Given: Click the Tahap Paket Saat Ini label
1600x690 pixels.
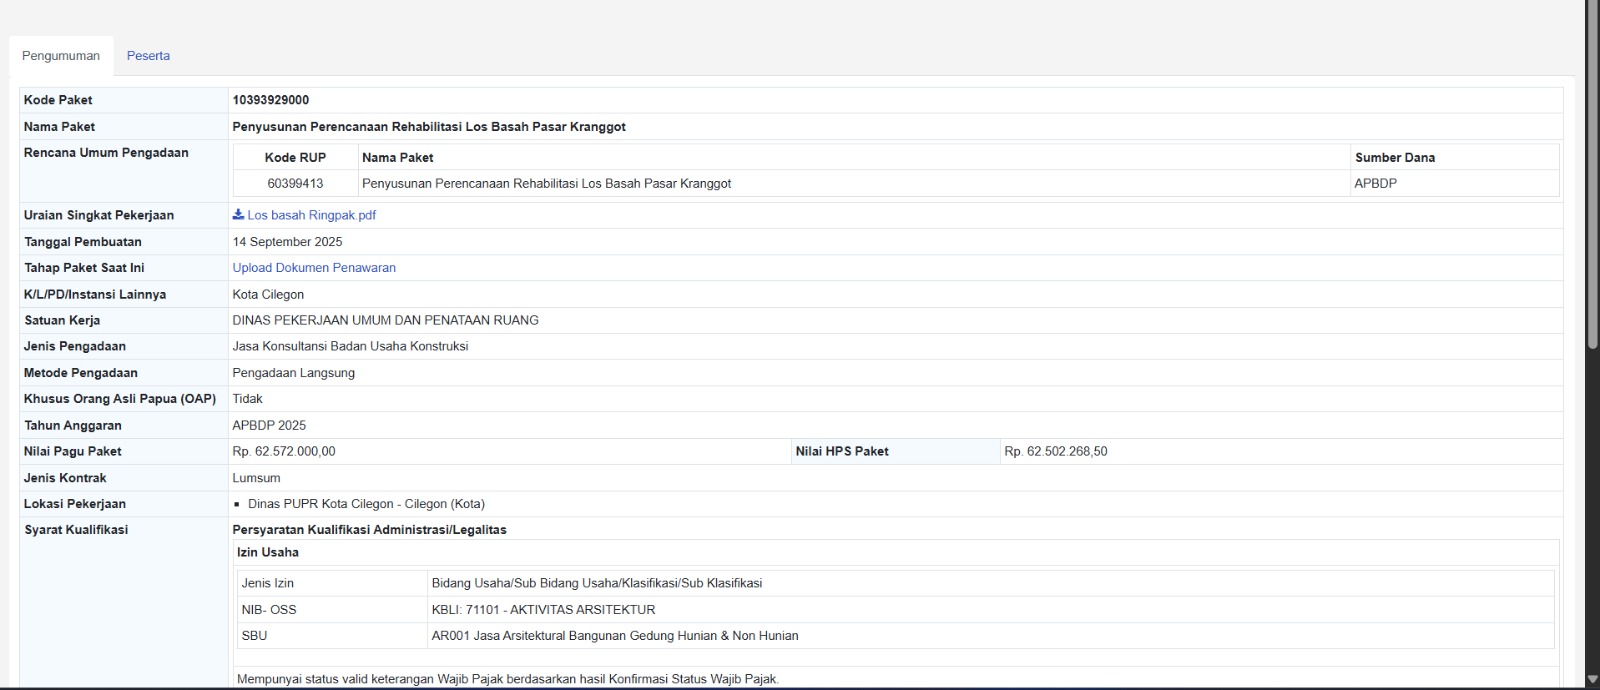Looking at the screenshot, I should pyautogui.click(x=84, y=268).
